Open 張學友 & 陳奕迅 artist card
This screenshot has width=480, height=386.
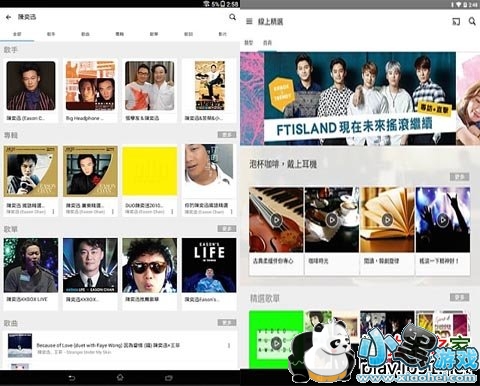[x=149, y=91]
